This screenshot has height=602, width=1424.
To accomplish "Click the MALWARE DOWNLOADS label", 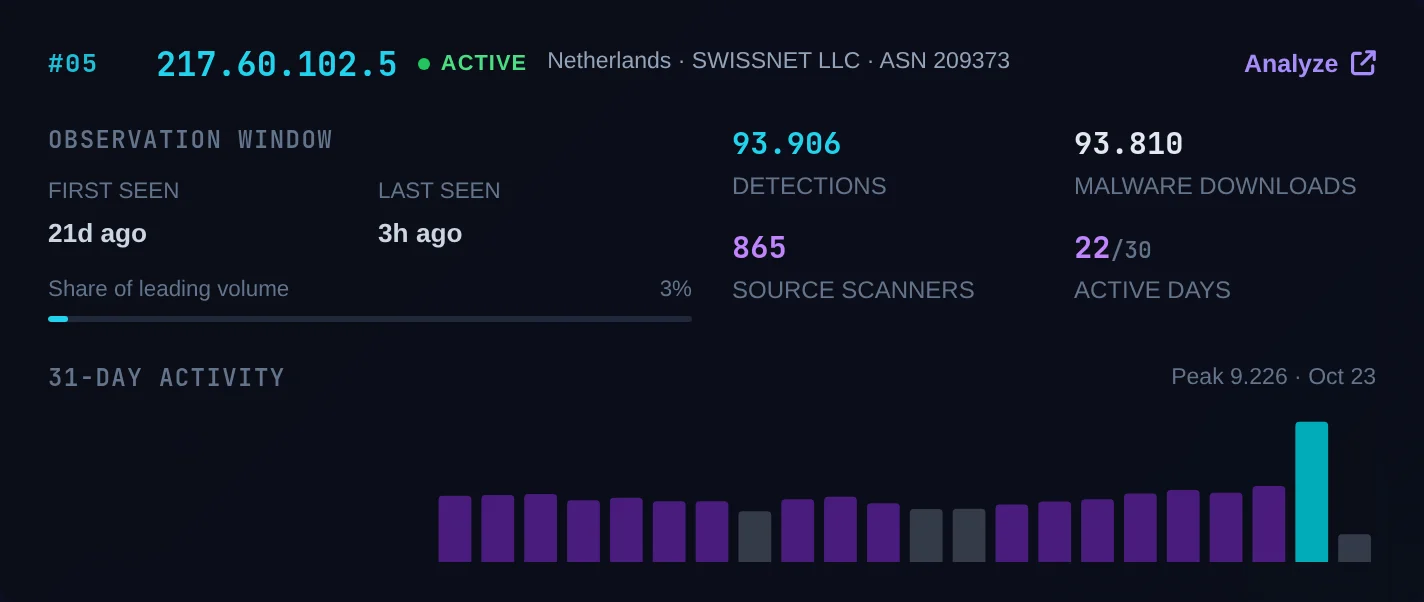I will [1215, 186].
